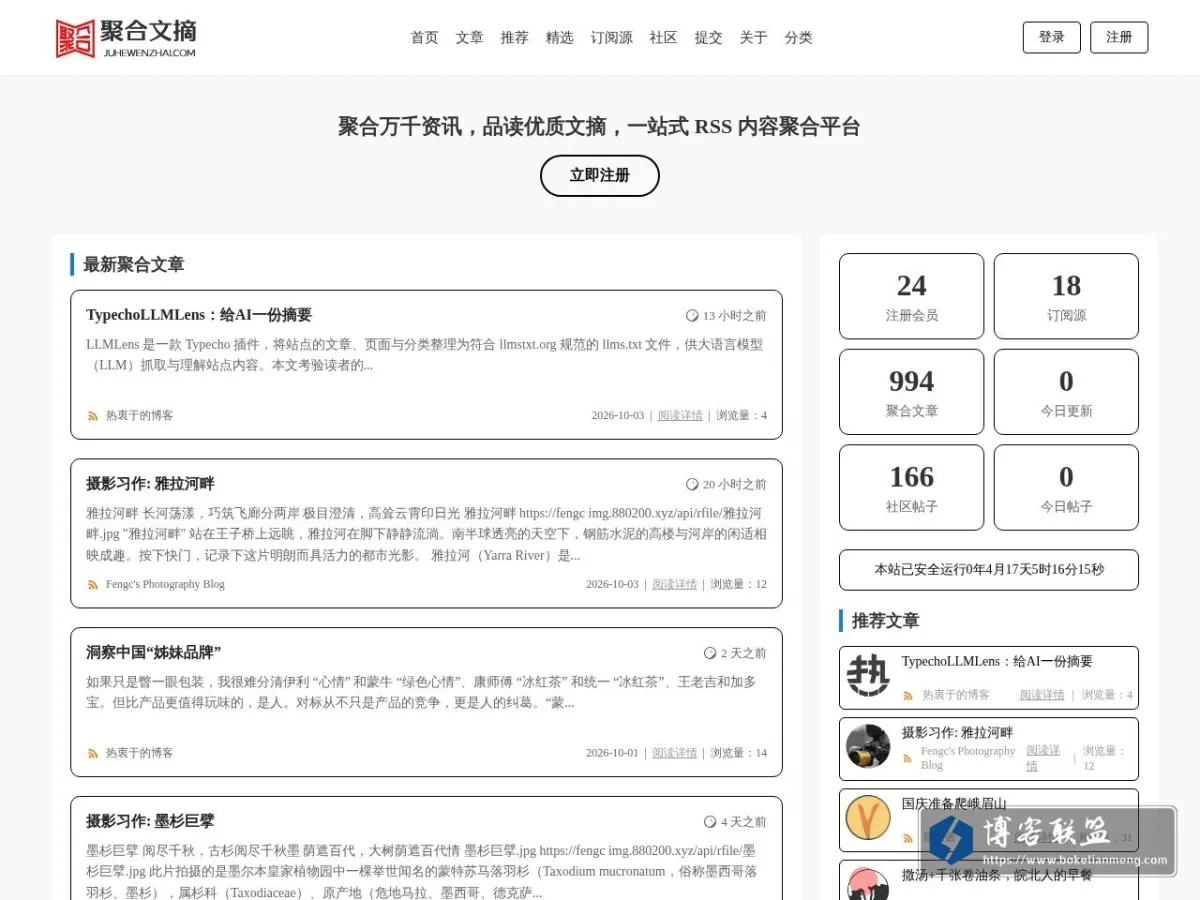The image size is (1200, 900).
Task: Click the 166 社区帖子 stat card
Action: pos(912,487)
